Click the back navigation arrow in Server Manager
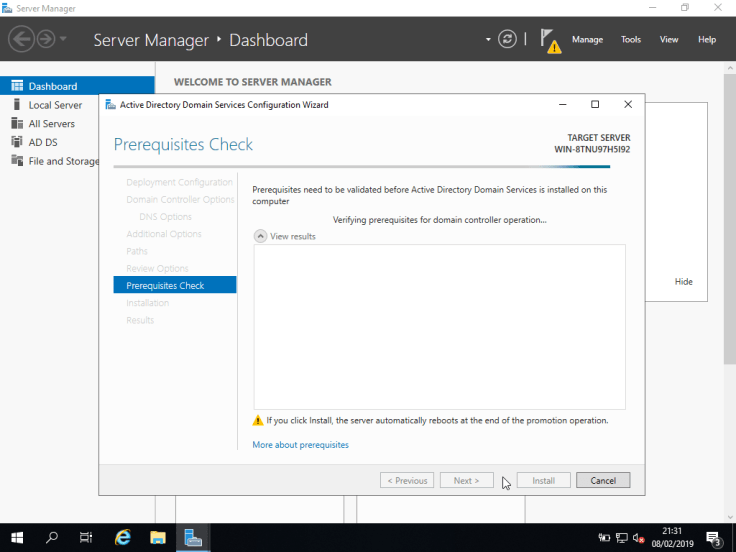This screenshot has width=736, height=552. pyautogui.click(x=21, y=39)
